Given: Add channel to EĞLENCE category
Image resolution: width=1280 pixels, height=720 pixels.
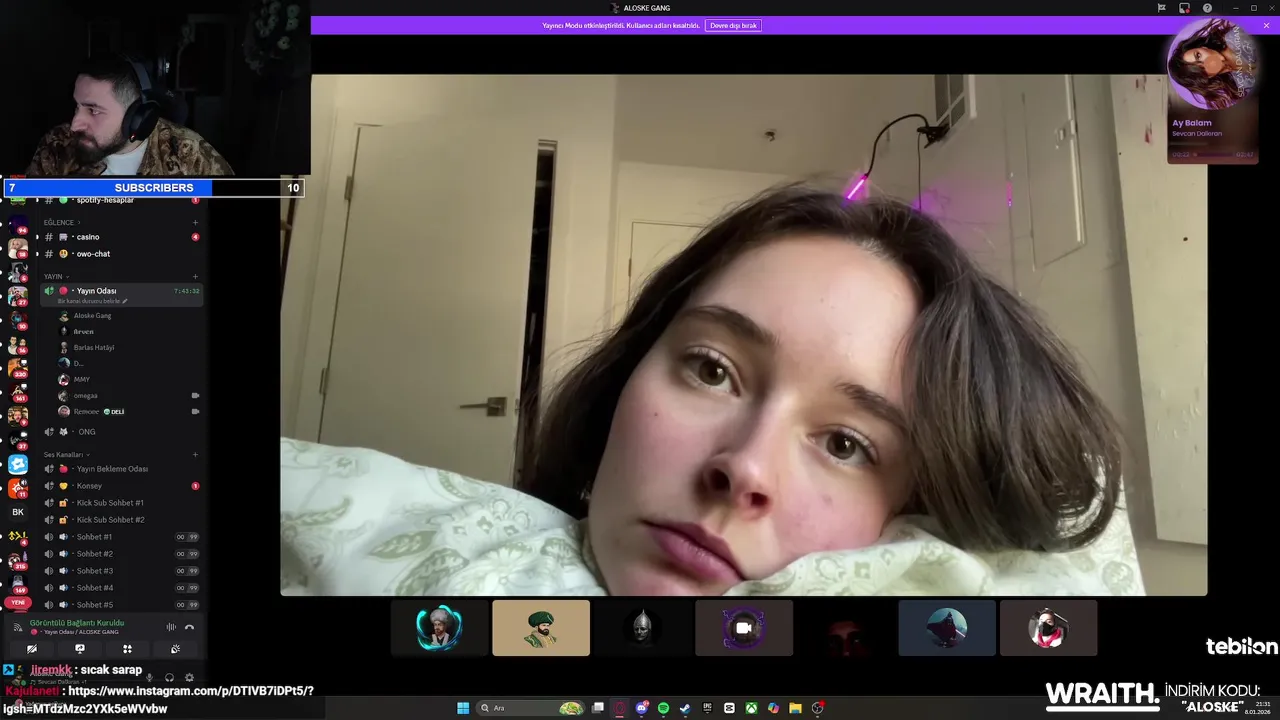Looking at the screenshot, I should click(195, 222).
